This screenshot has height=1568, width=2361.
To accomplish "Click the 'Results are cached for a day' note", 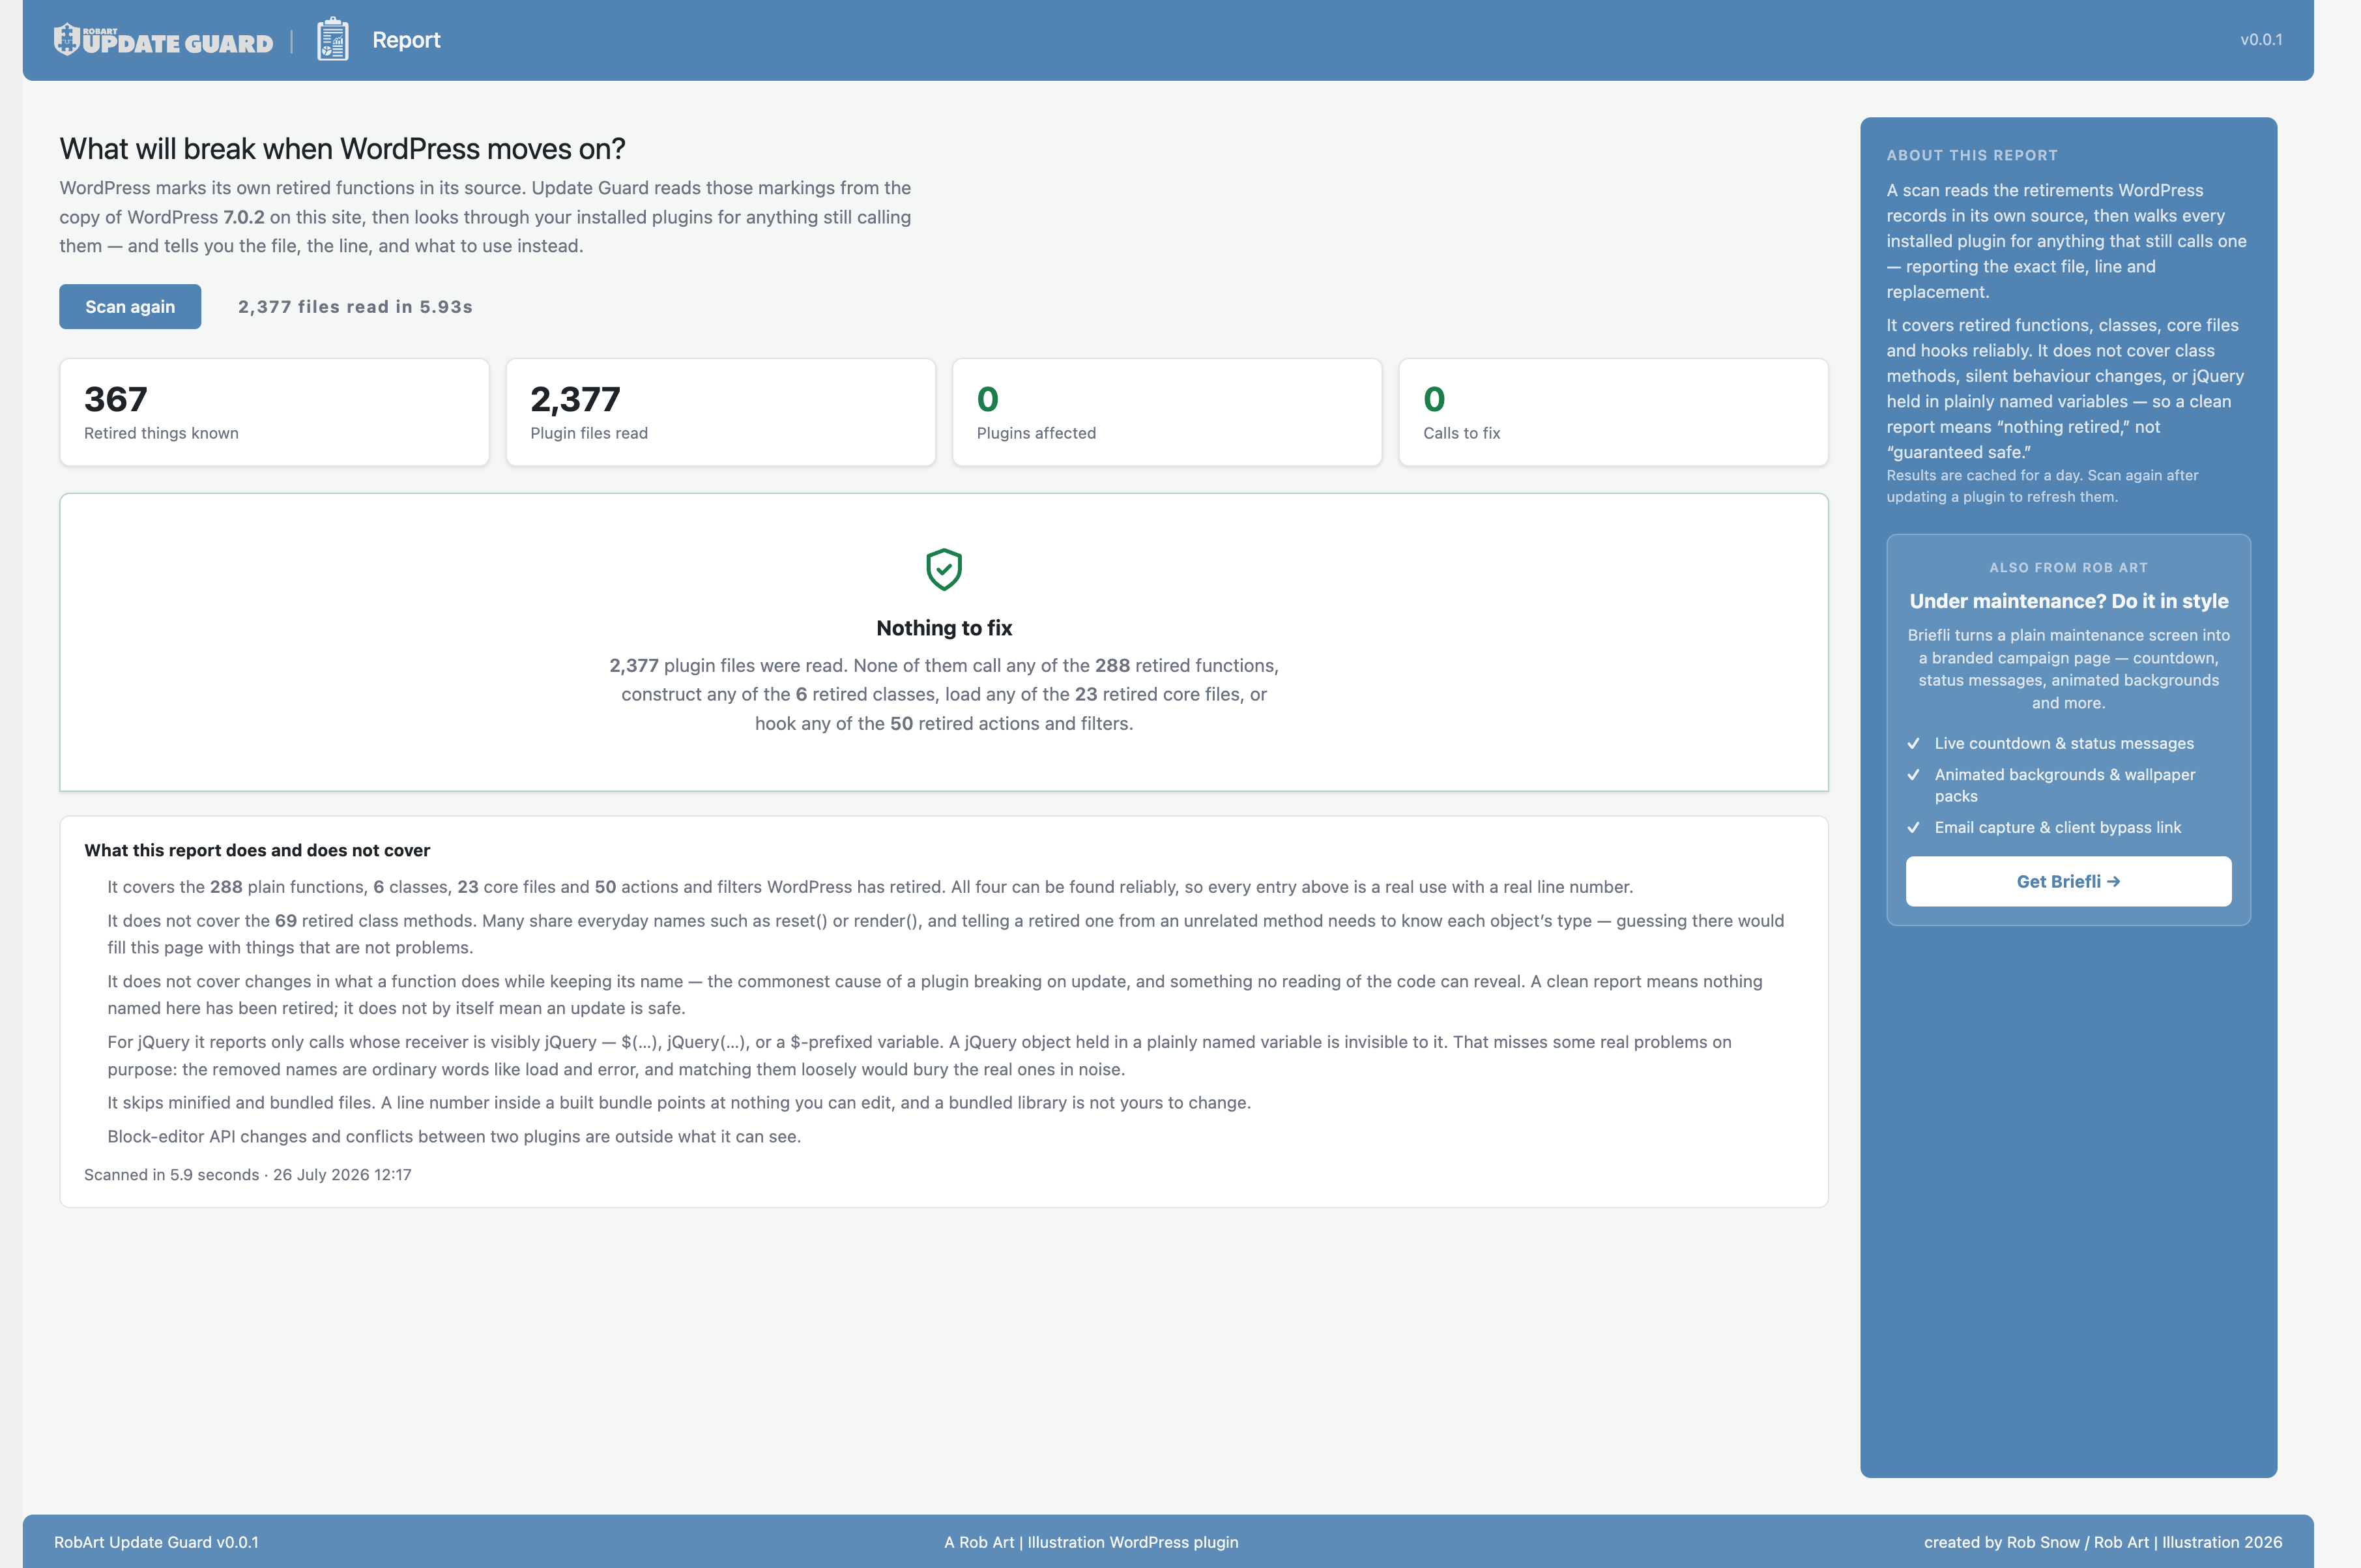I will click(x=2042, y=486).
